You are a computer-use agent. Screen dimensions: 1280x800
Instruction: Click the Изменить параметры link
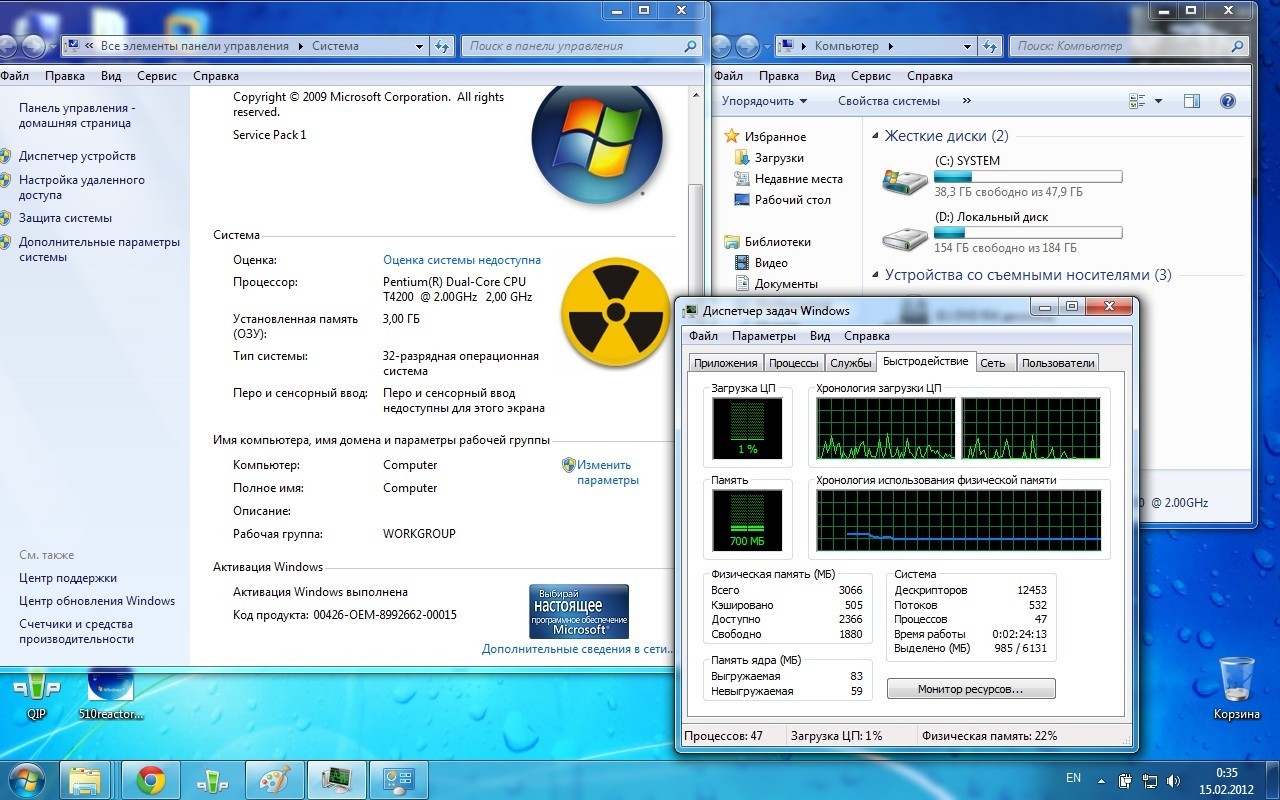tap(607, 472)
